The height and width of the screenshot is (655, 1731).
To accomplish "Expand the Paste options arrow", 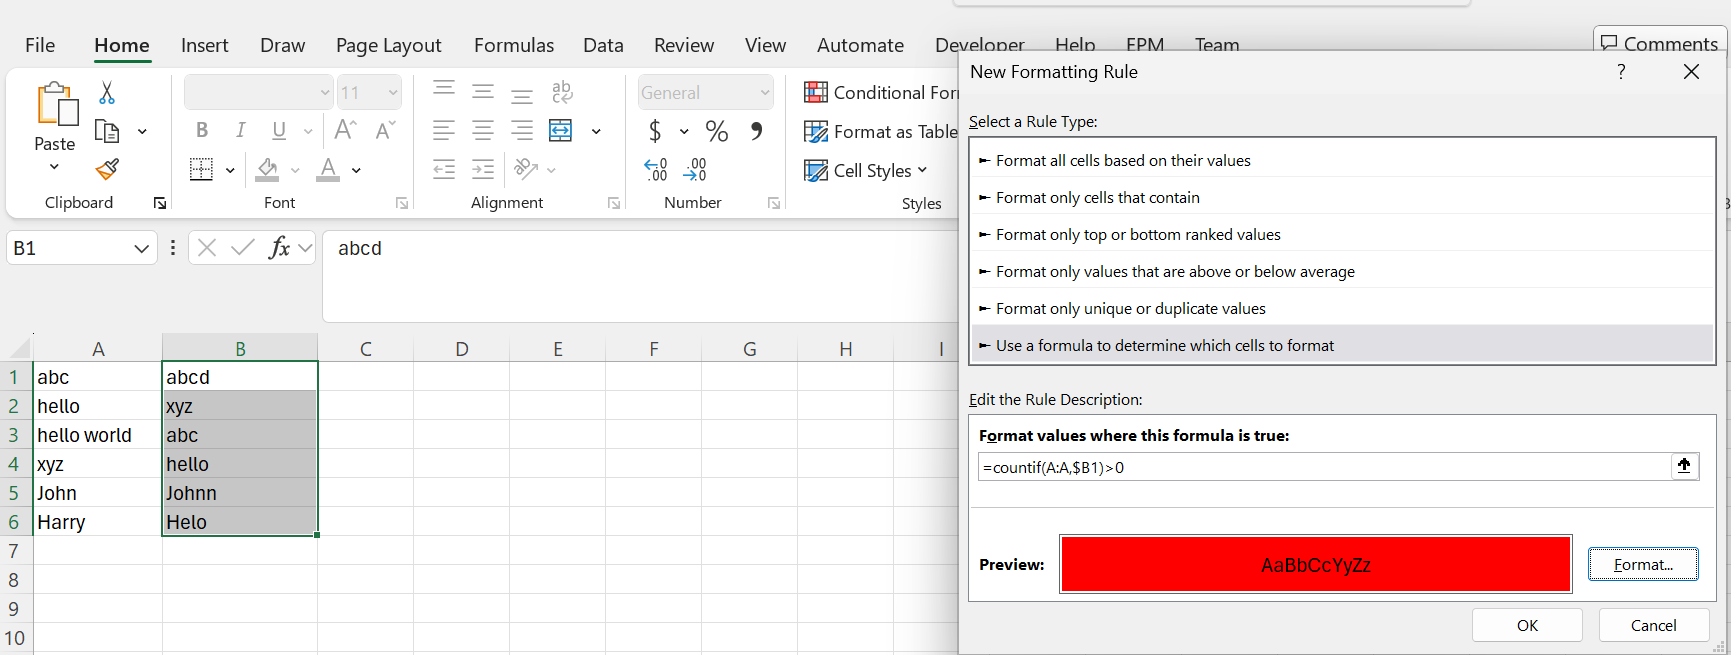I will 54,167.
